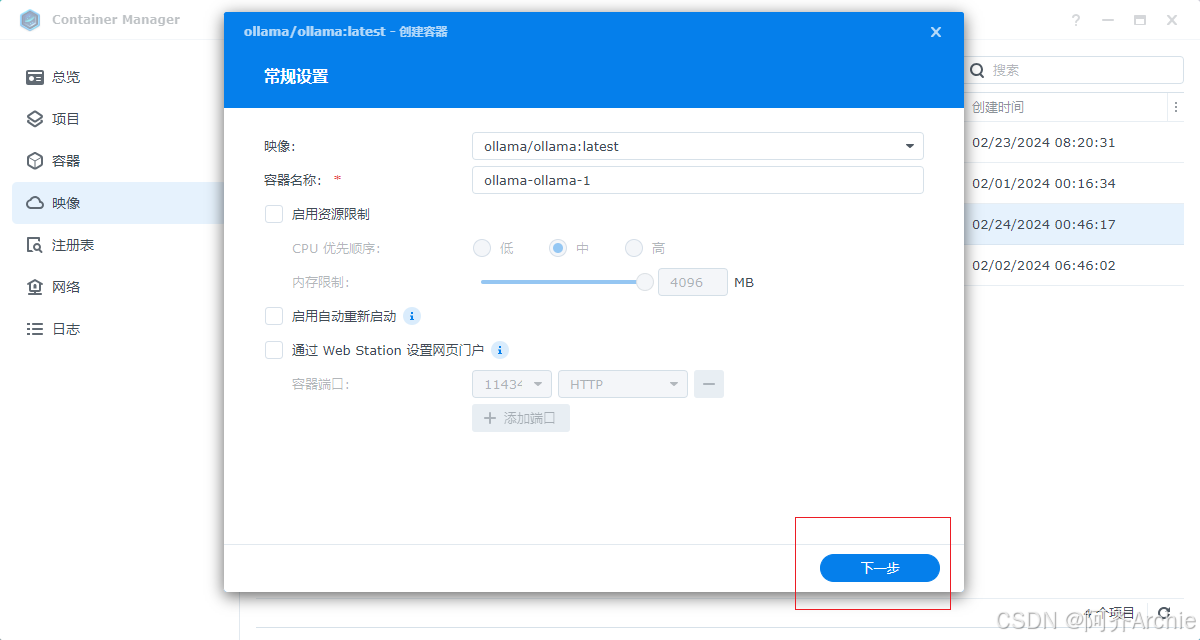Click the 下一步 (Next) button
Image resolution: width=1200 pixels, height=640 pixels.
(x=879, y=567)
